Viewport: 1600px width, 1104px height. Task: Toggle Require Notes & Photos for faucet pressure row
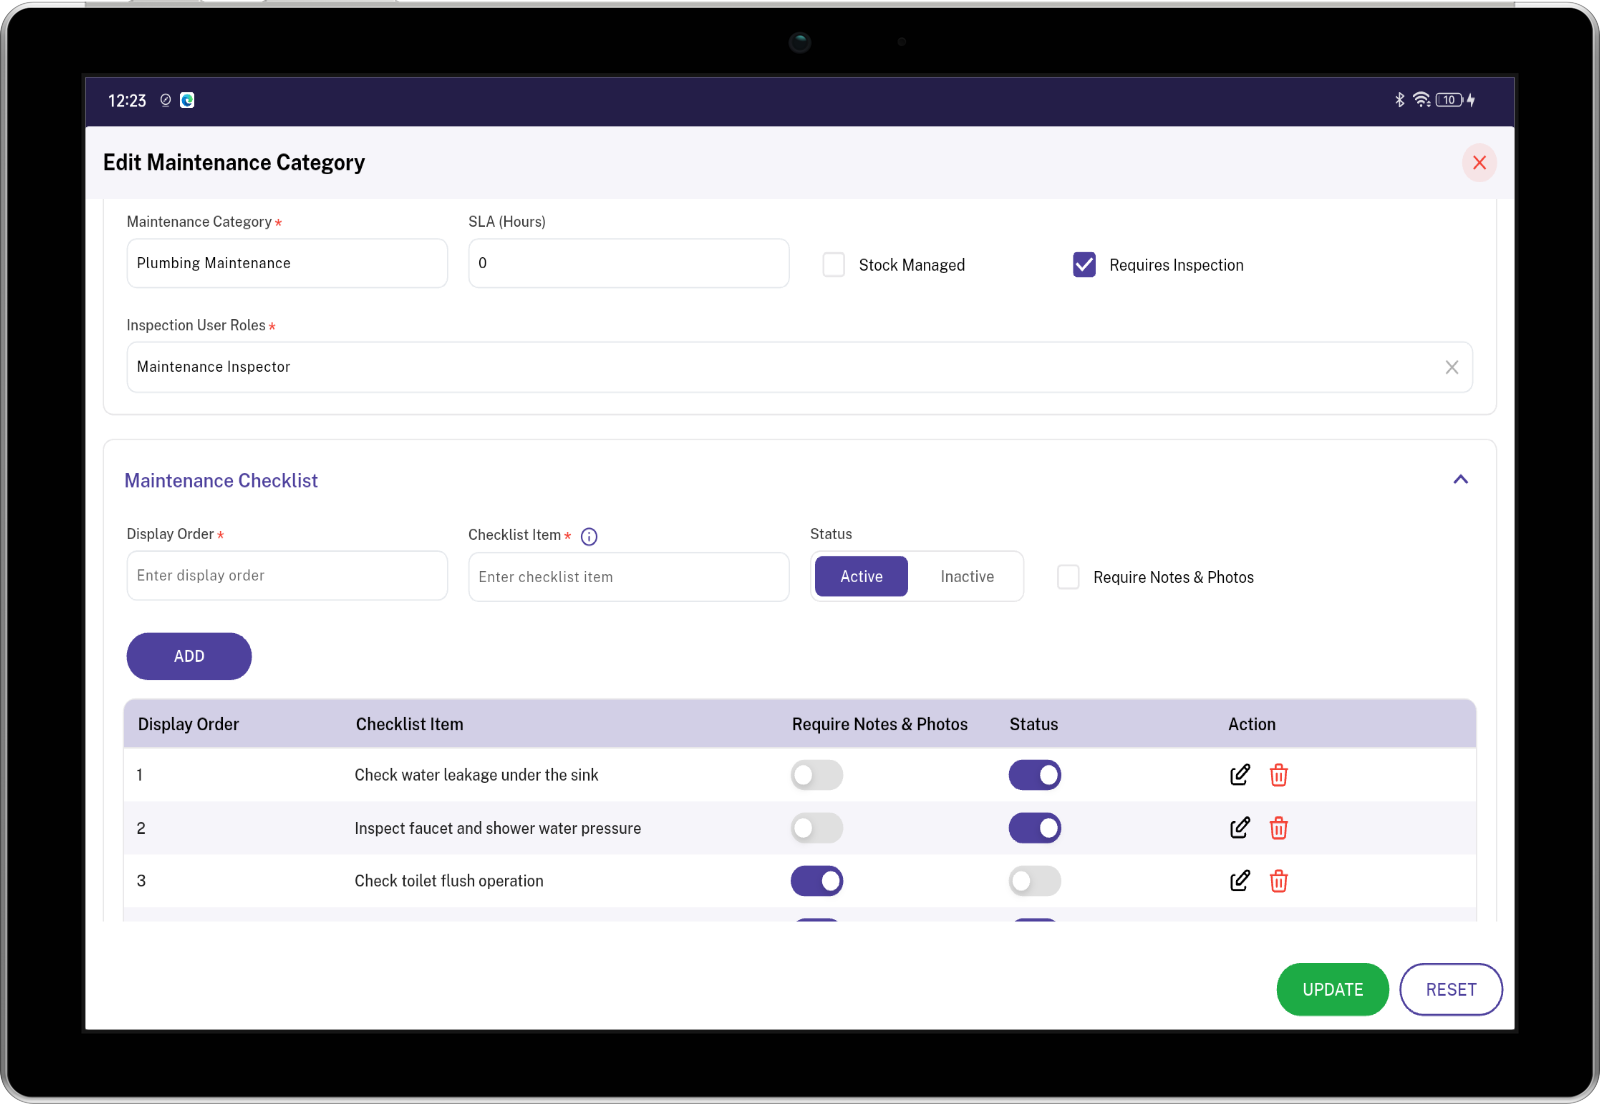[817, 828]
